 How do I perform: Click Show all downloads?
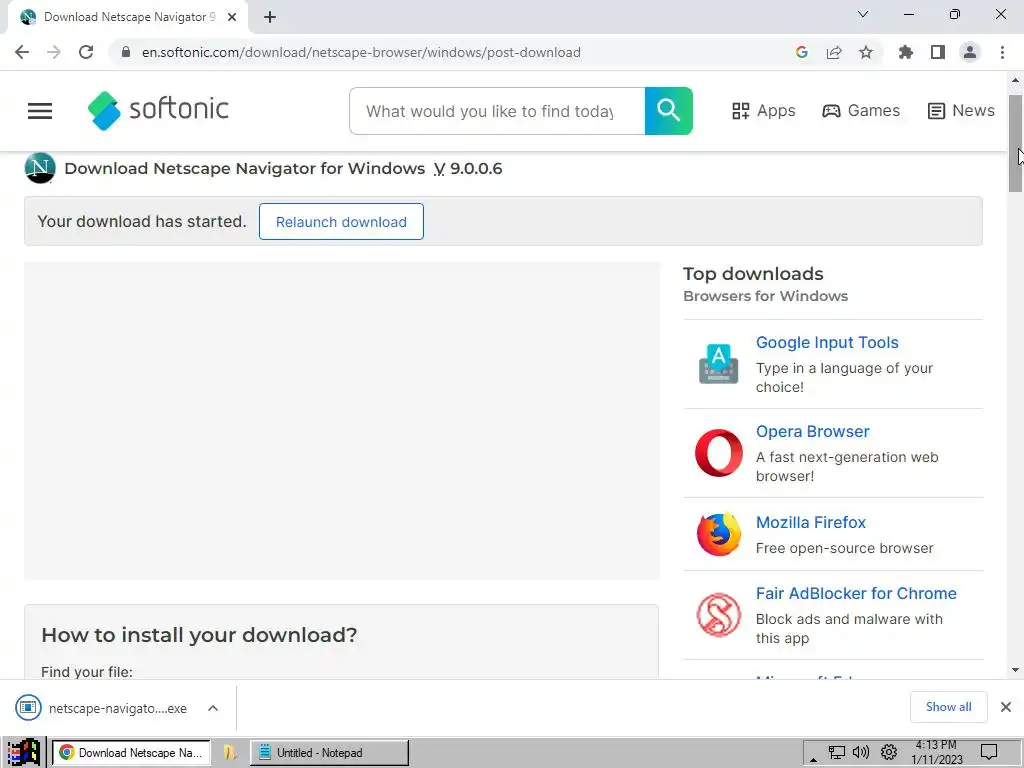pyautogui.click(x=948, y=707)
